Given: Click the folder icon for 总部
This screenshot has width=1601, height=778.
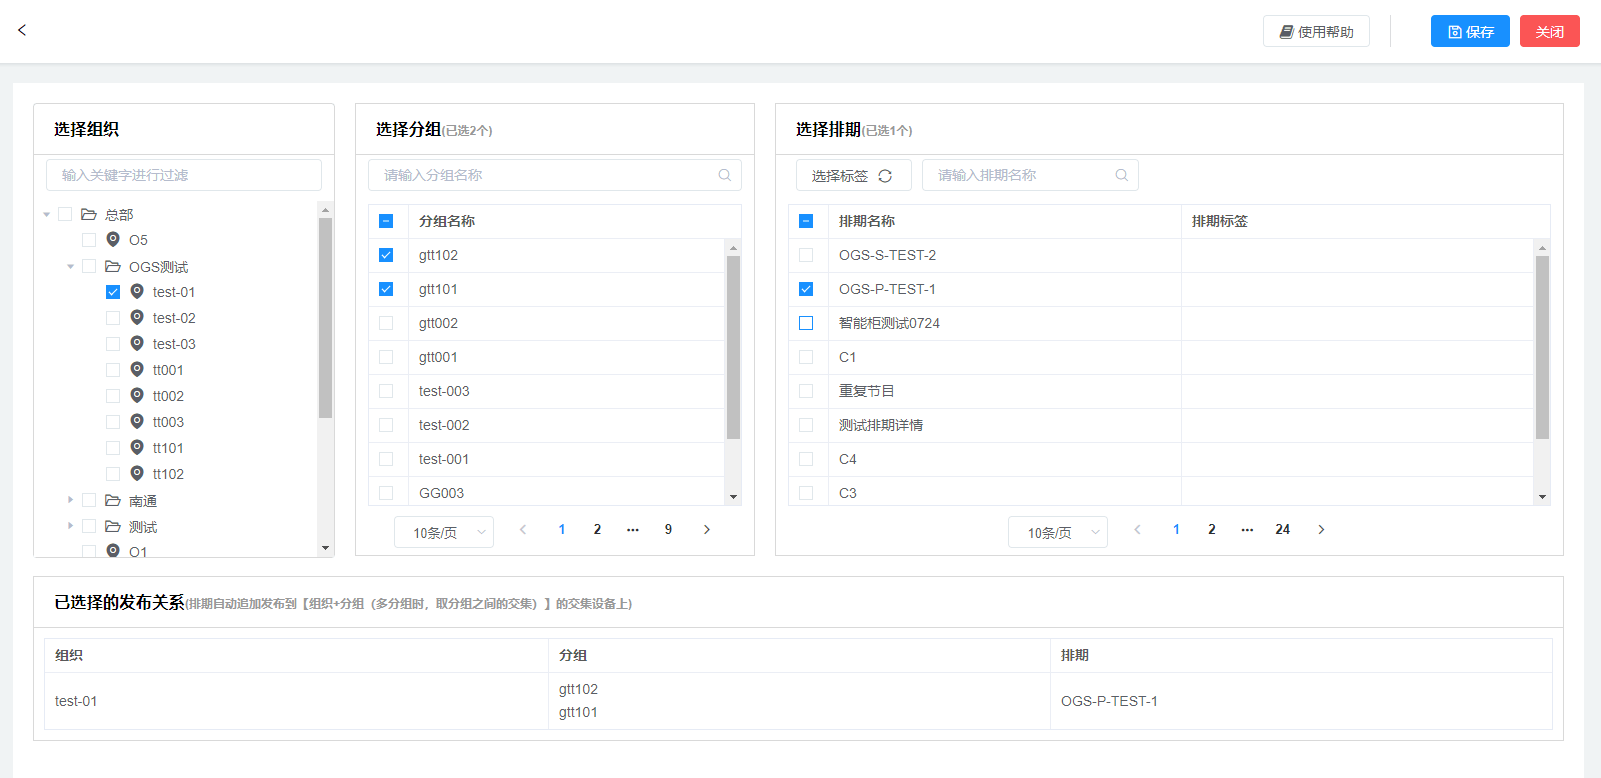Looking at the screenshot, I should point(89,214).
